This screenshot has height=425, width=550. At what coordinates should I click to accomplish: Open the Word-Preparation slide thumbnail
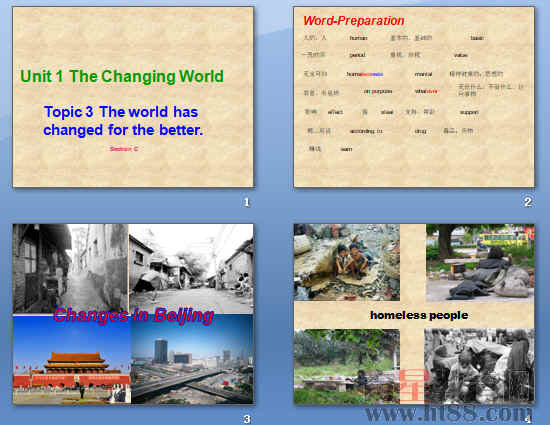(x=414, y=97)
